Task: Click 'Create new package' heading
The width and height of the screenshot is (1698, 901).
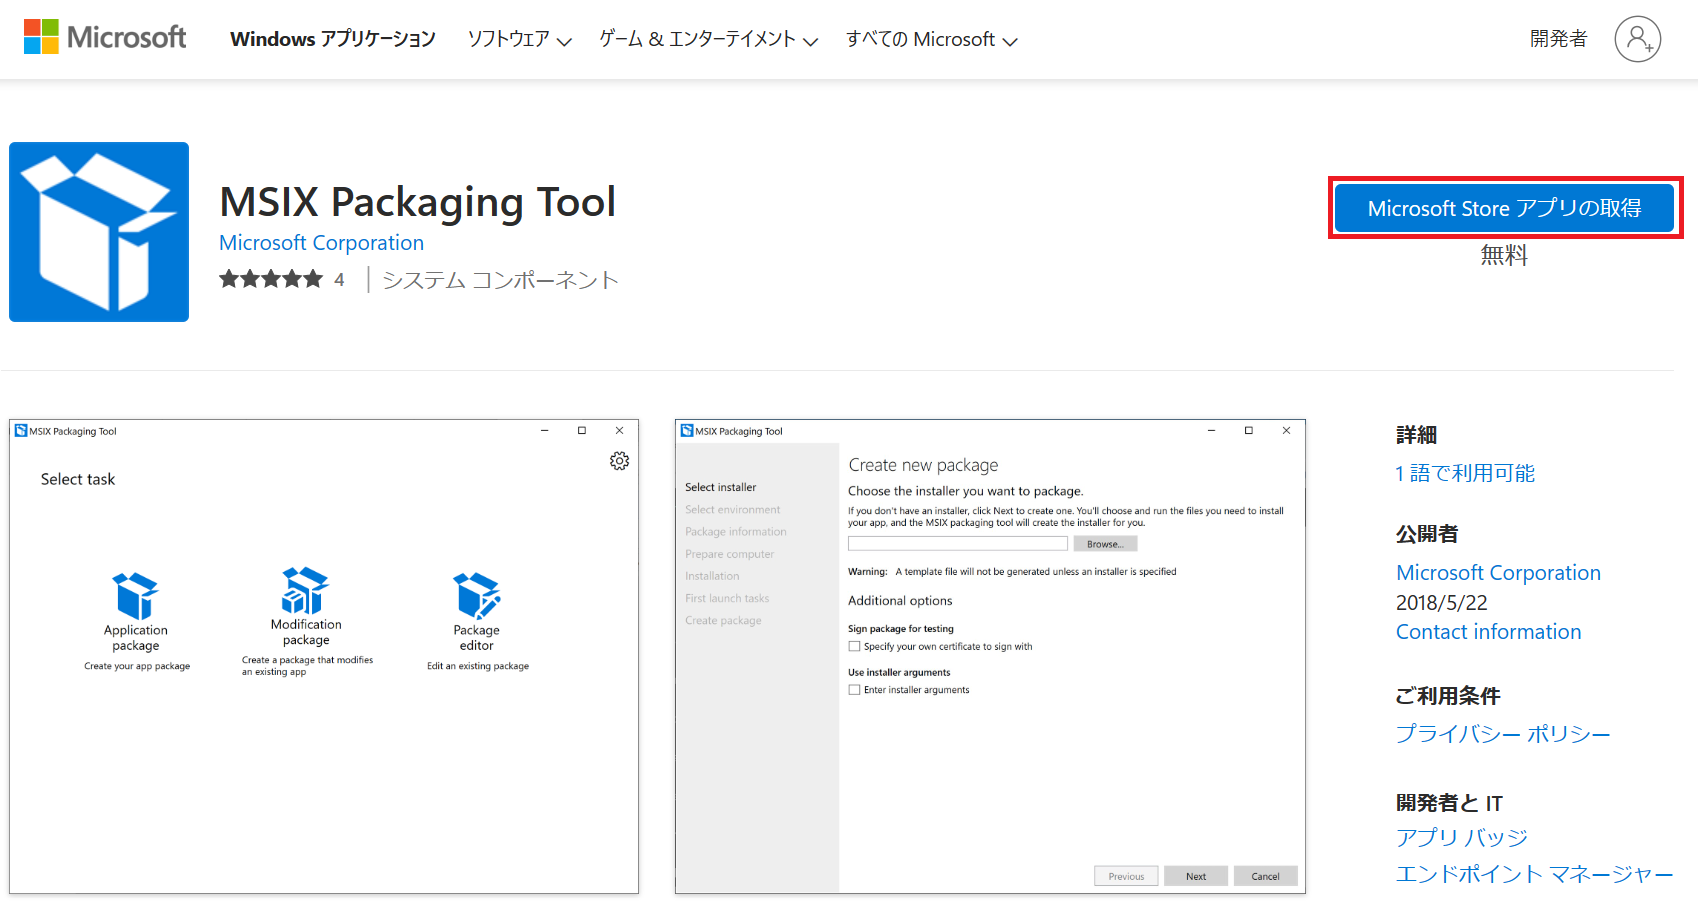Action: (923, 465)
